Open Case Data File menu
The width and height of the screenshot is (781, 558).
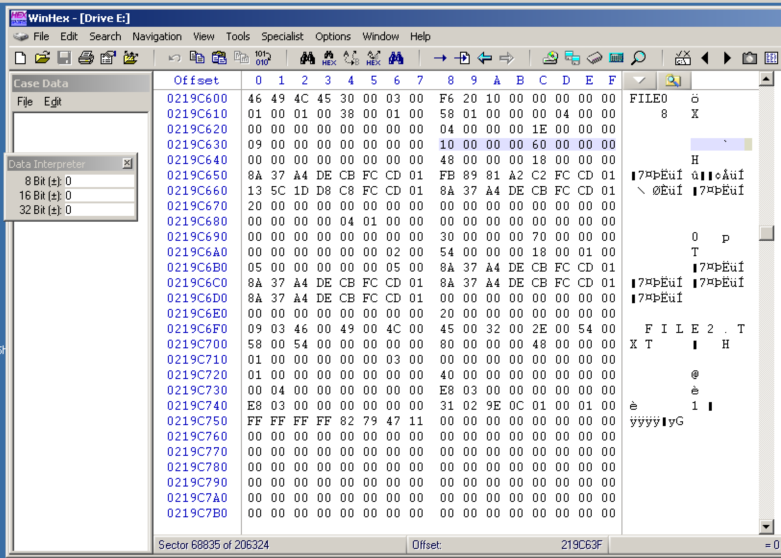pos(25,102)
